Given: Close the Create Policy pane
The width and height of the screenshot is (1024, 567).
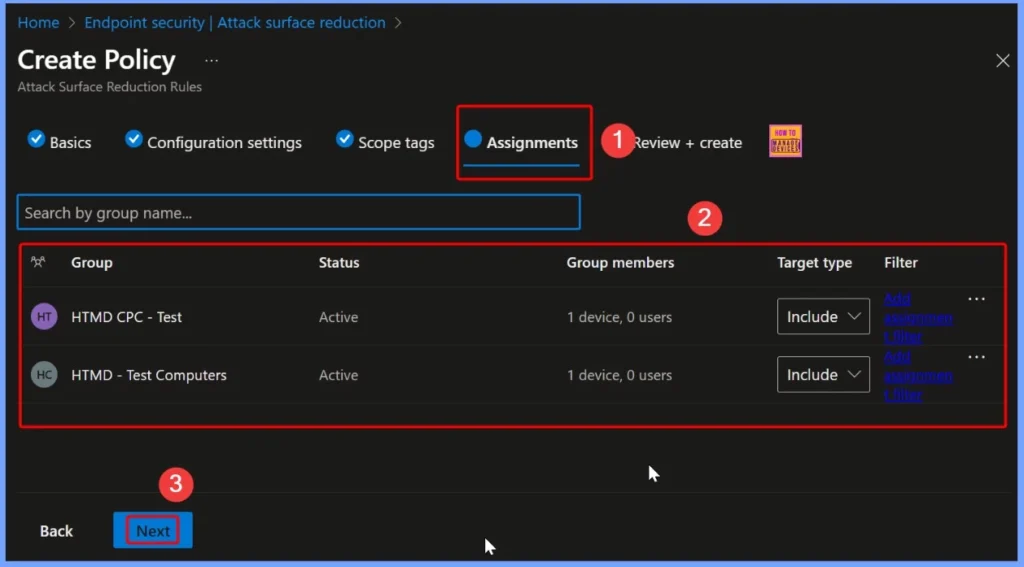Looking at the screenshot, I should click(x=1002, y=61).
